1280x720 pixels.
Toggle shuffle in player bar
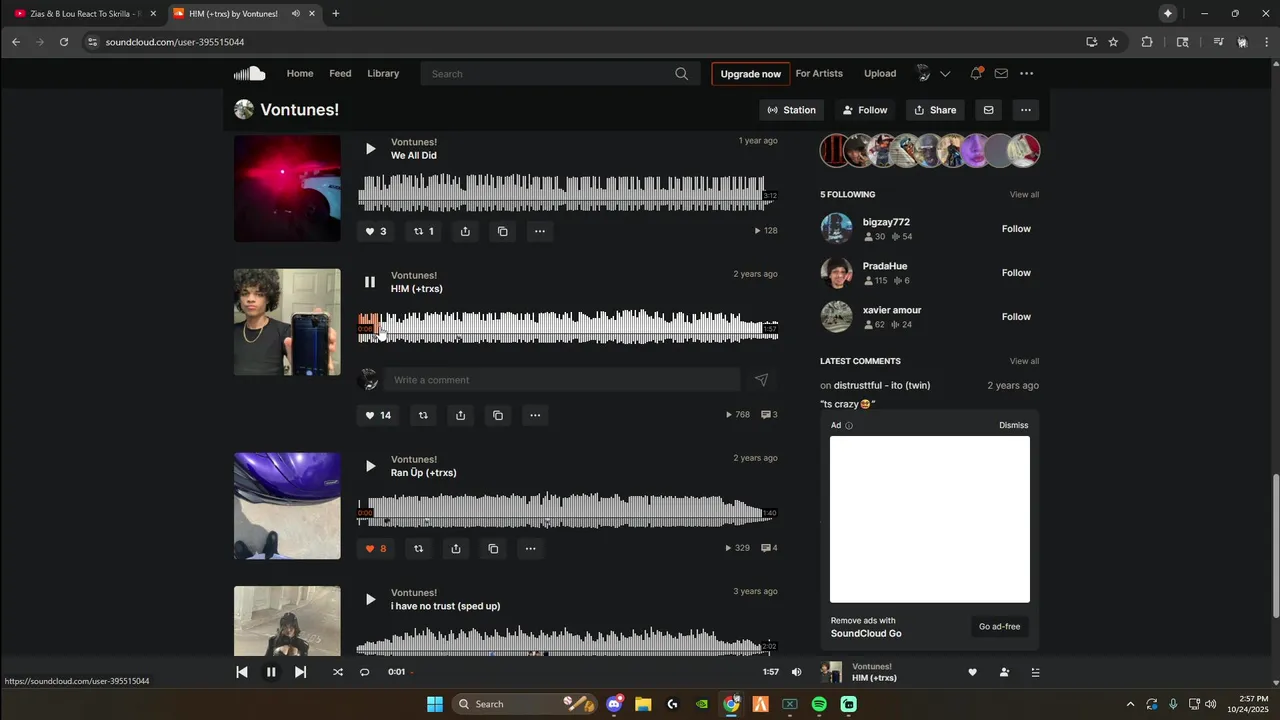[337, 672]
